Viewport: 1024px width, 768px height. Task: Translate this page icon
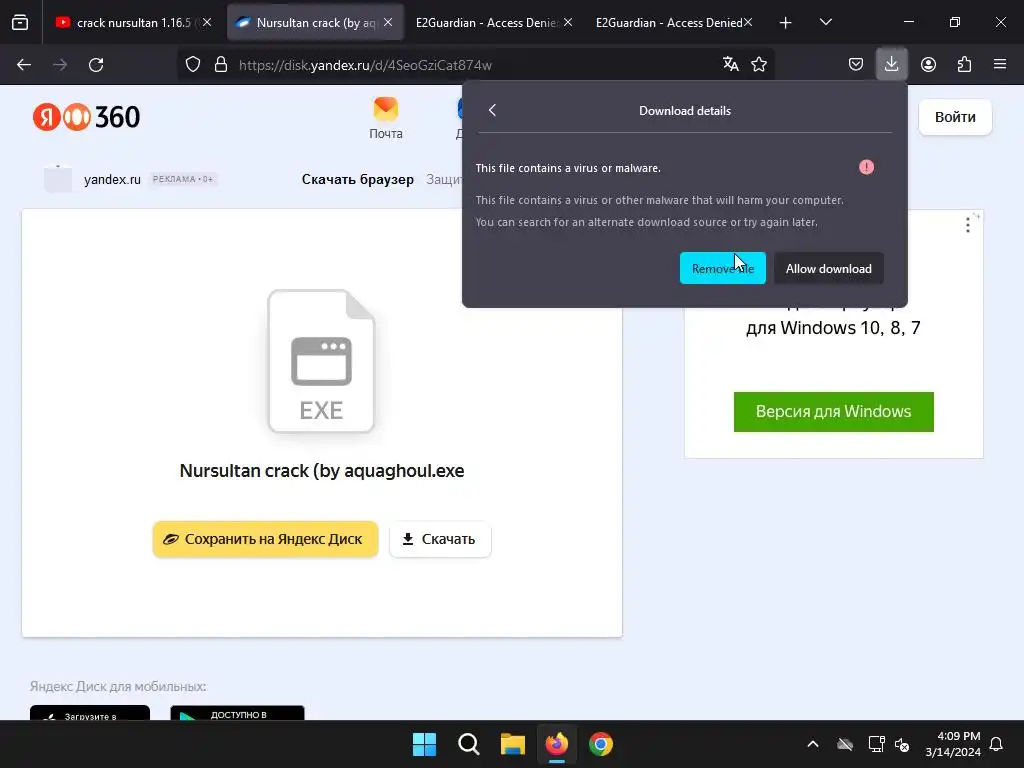(x=731, y=64)
